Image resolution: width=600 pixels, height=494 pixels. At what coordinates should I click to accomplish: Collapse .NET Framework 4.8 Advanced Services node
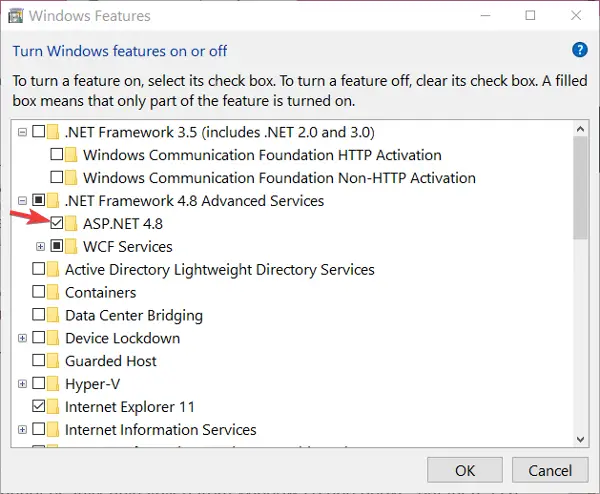pyautogui.click(x=23, y=201)
